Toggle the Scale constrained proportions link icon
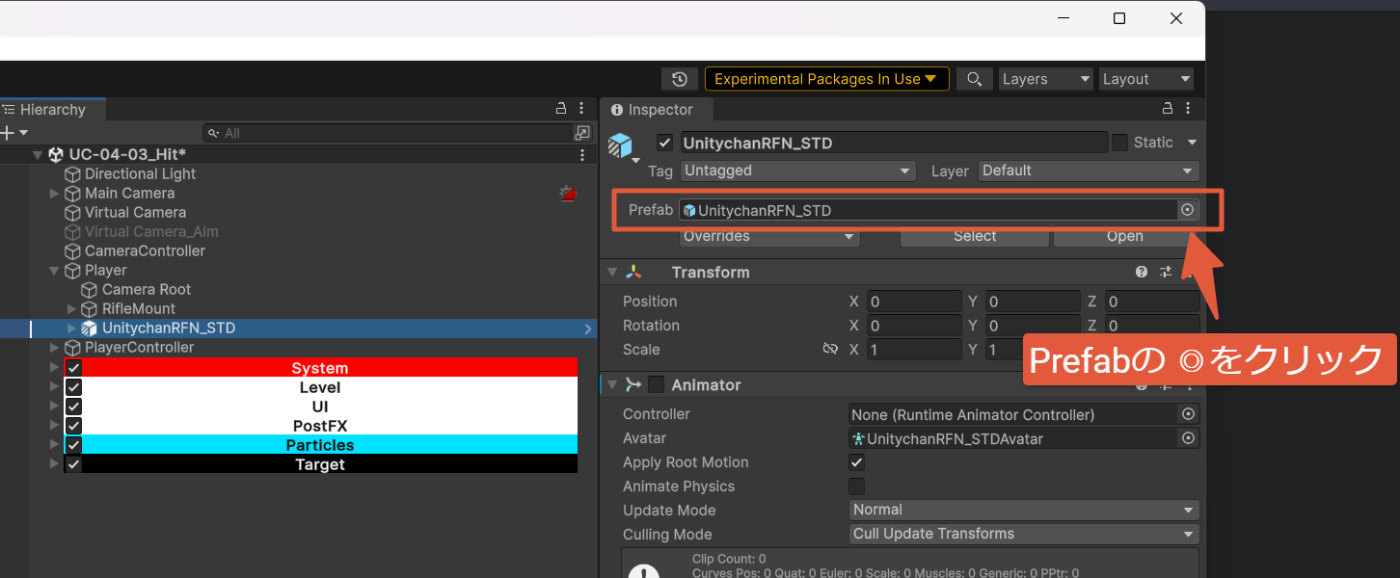Screen dimensions: 1400x578 [829, 349]
